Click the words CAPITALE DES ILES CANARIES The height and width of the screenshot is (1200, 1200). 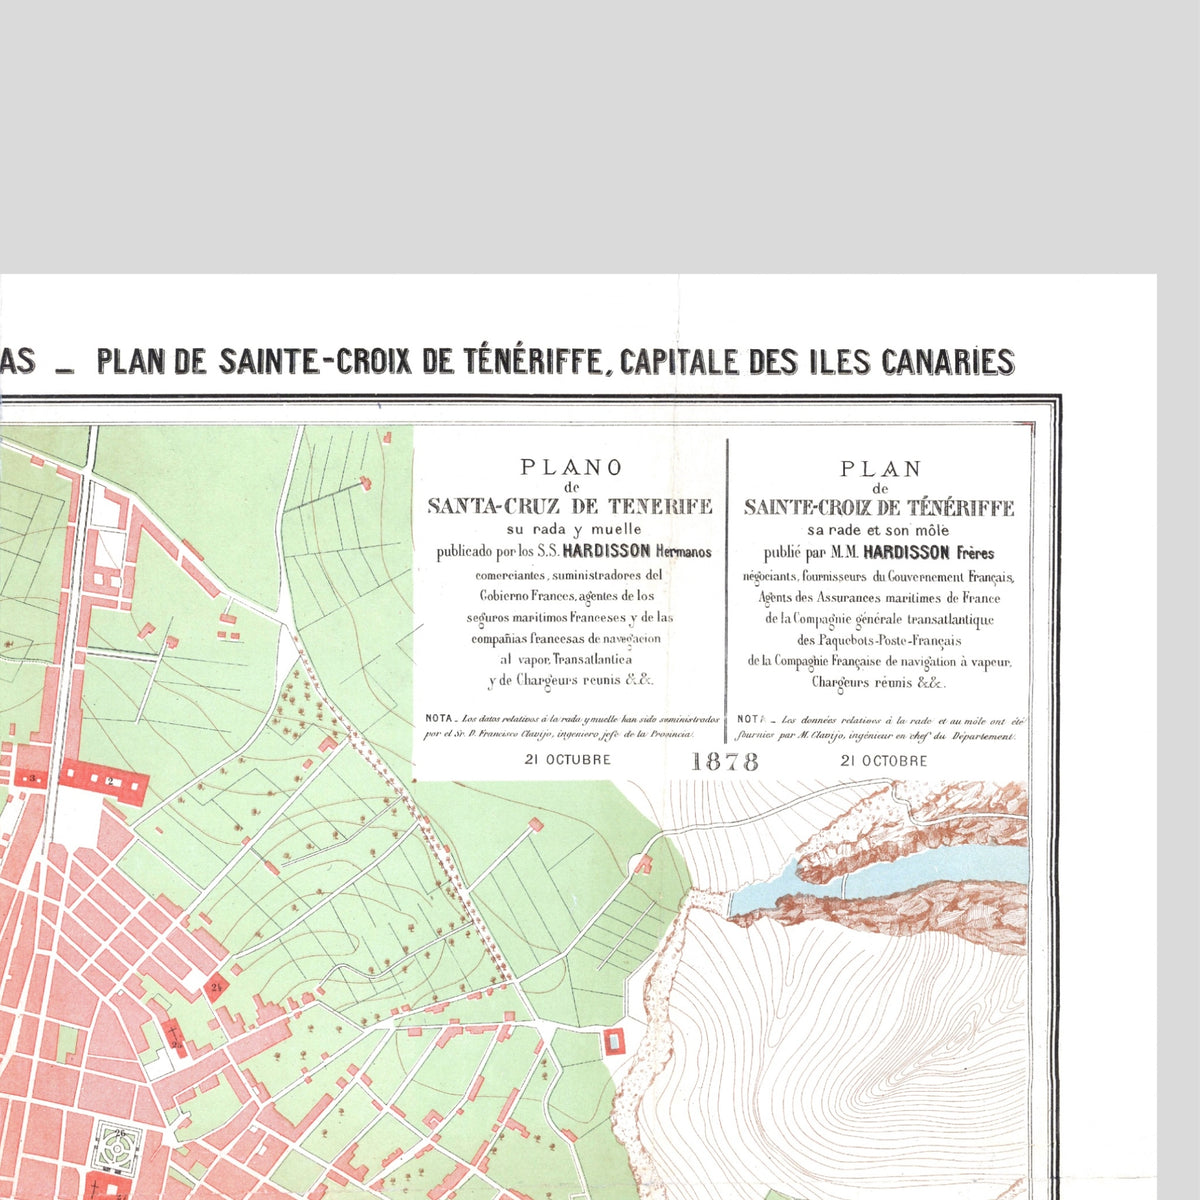[817, 361]
